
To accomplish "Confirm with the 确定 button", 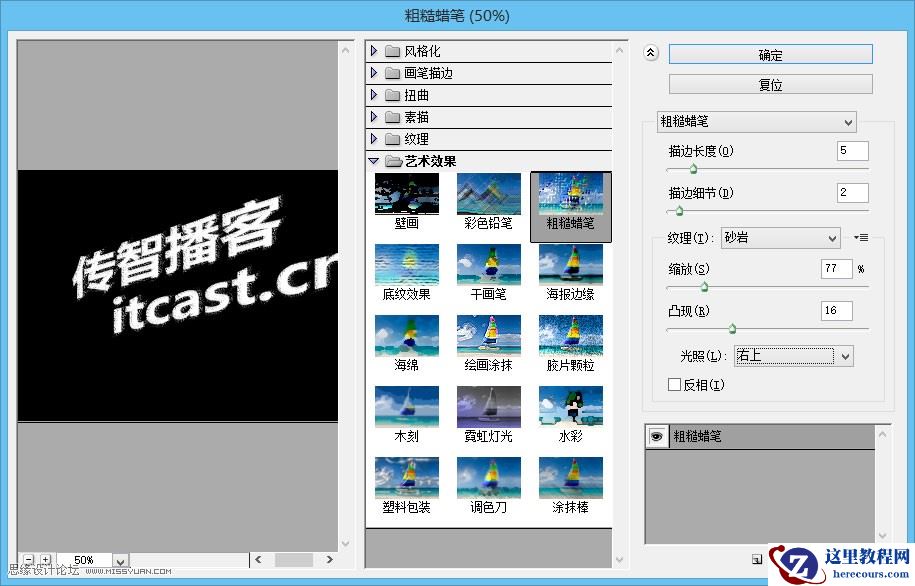I will pos(770,55).
